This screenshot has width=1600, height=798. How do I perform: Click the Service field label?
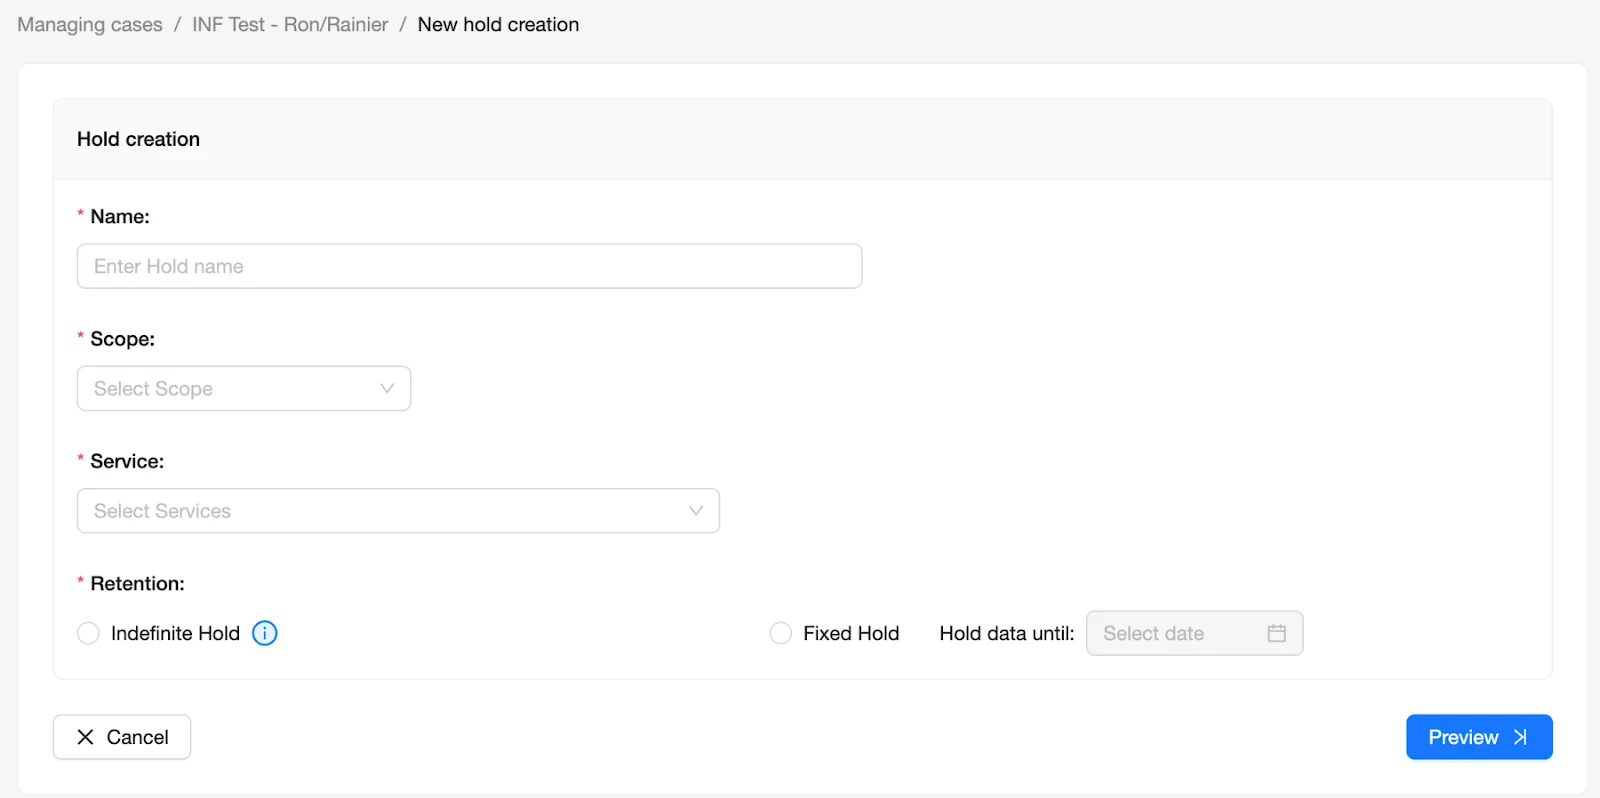click(x=127, y=462)
